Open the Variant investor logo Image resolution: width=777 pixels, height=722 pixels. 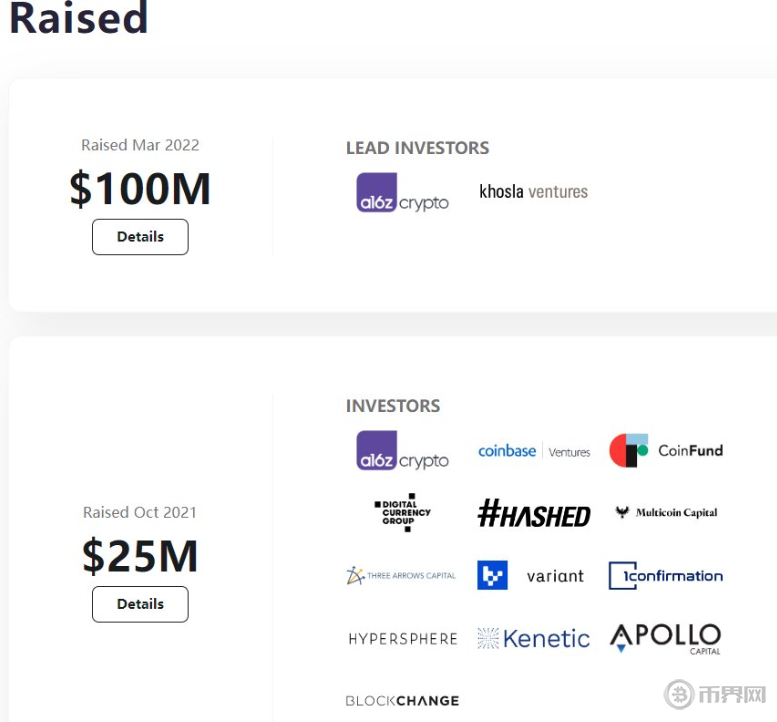(x=531, y=576)
